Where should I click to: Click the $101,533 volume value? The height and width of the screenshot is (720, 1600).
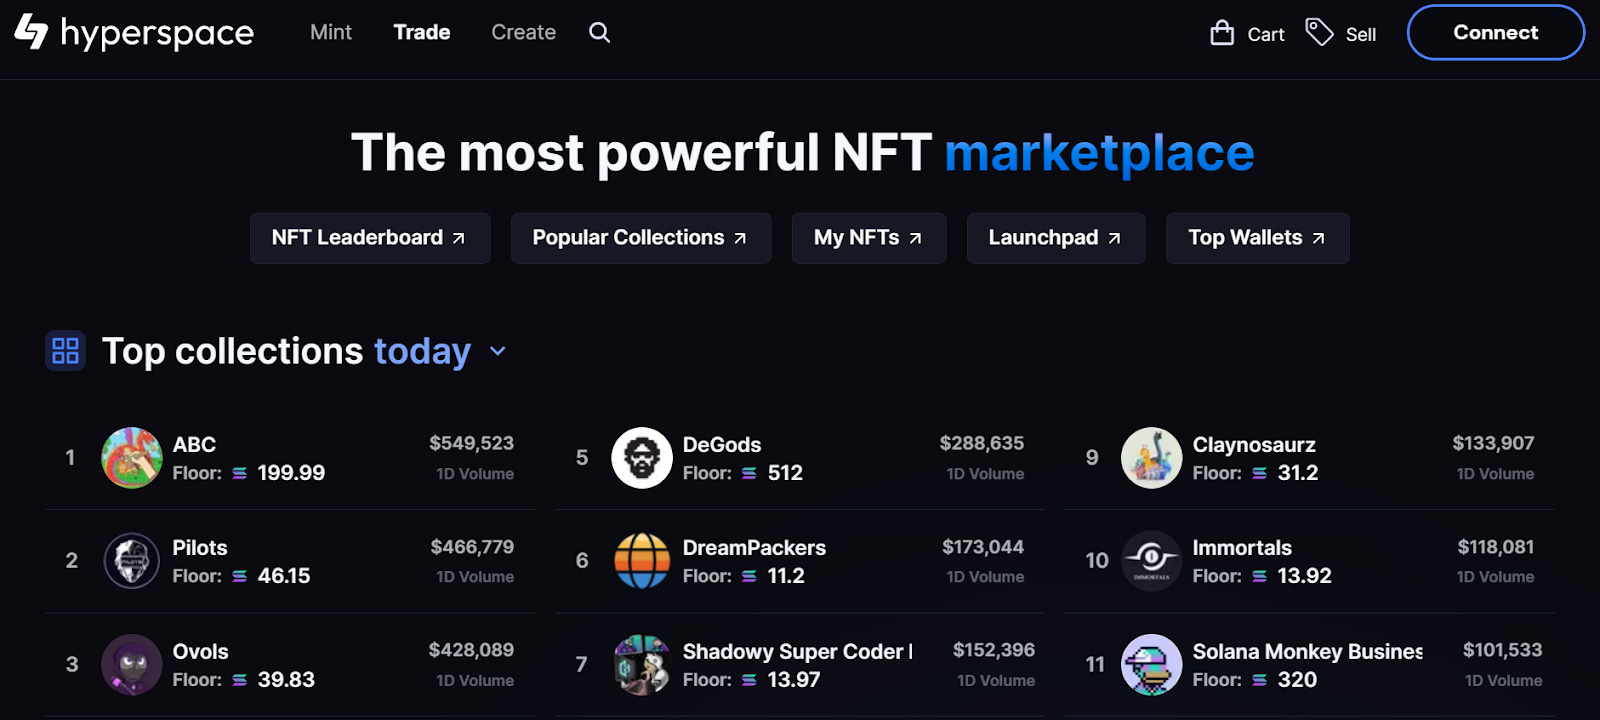tap(1503, 650)
